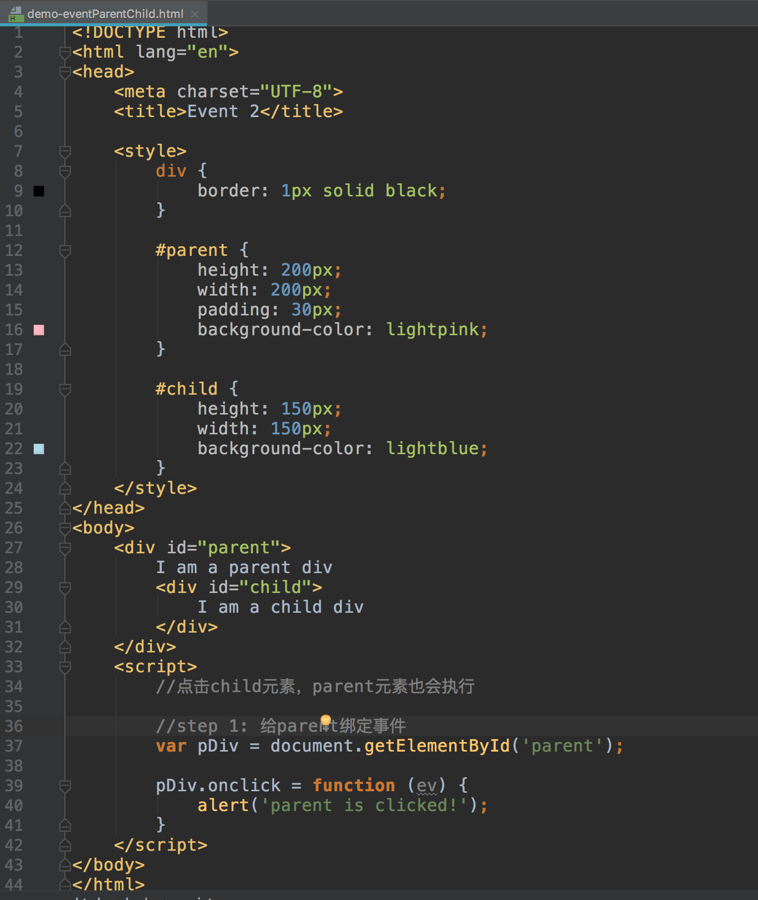
Task: Click the comment on line 34
Action: coord(315,686)
